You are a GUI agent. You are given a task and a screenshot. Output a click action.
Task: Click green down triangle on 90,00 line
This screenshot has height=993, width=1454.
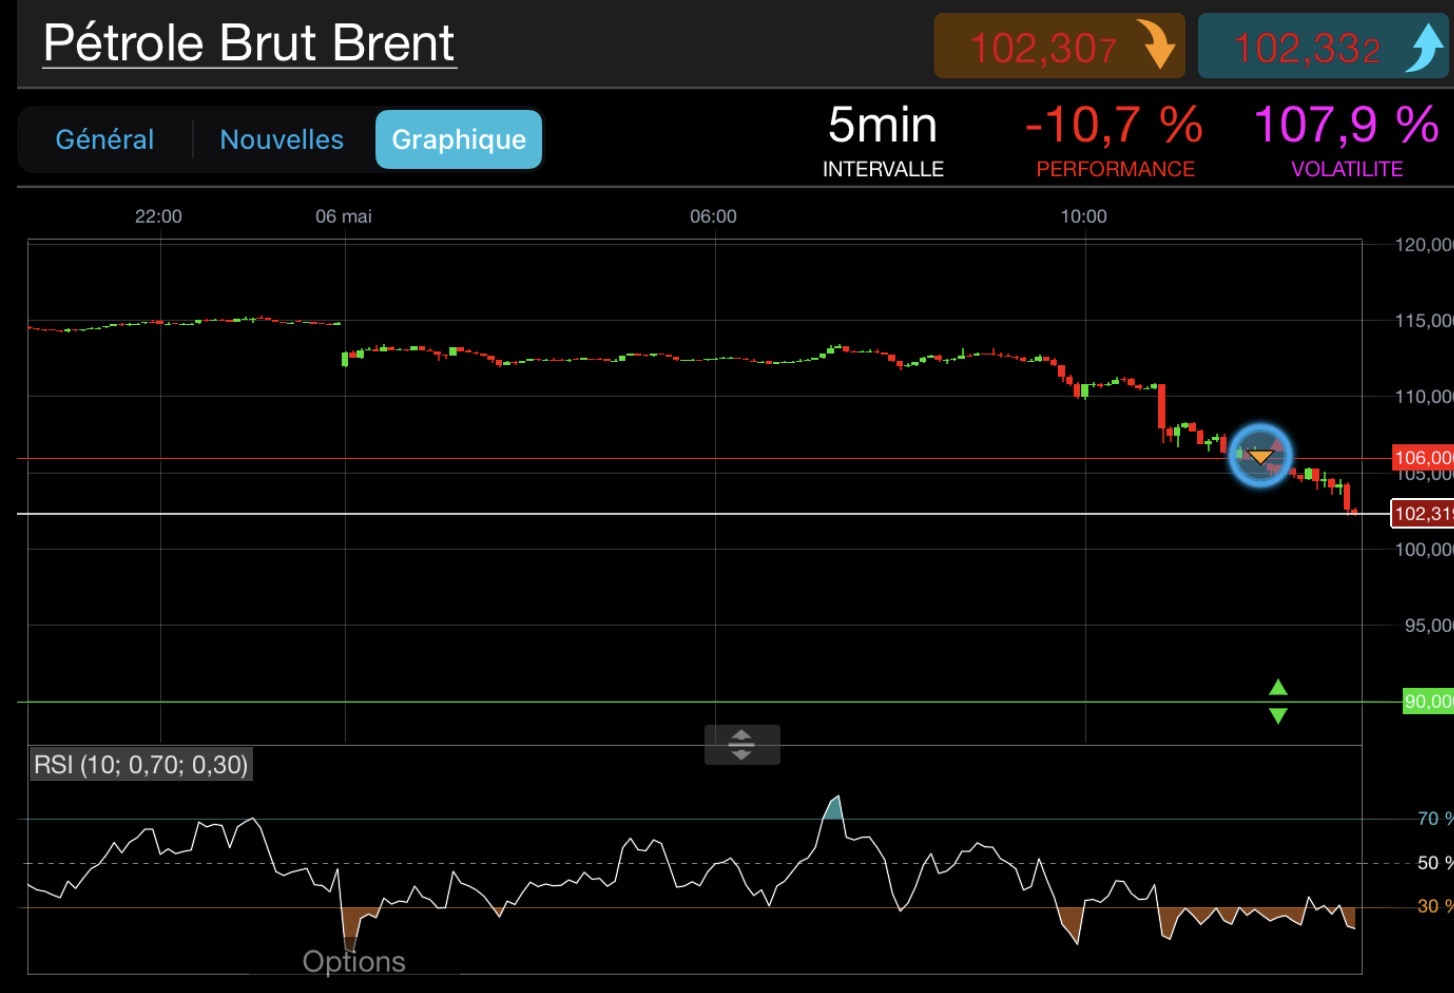click(1278, 715)
